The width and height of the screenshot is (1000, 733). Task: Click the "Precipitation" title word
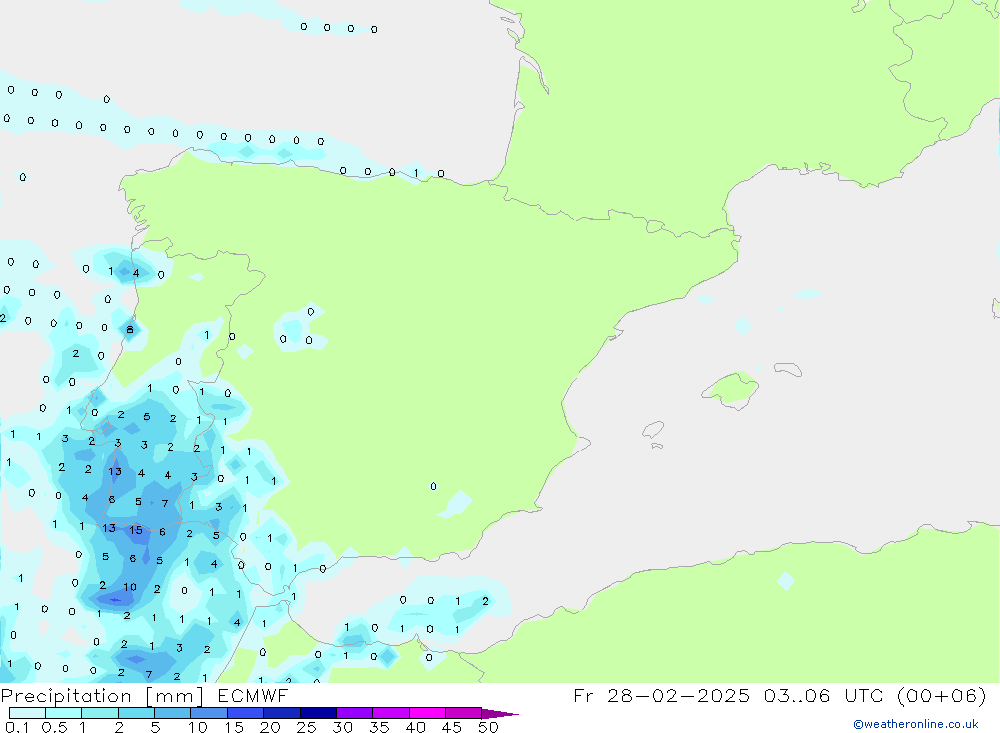click(x=66, y=697)
